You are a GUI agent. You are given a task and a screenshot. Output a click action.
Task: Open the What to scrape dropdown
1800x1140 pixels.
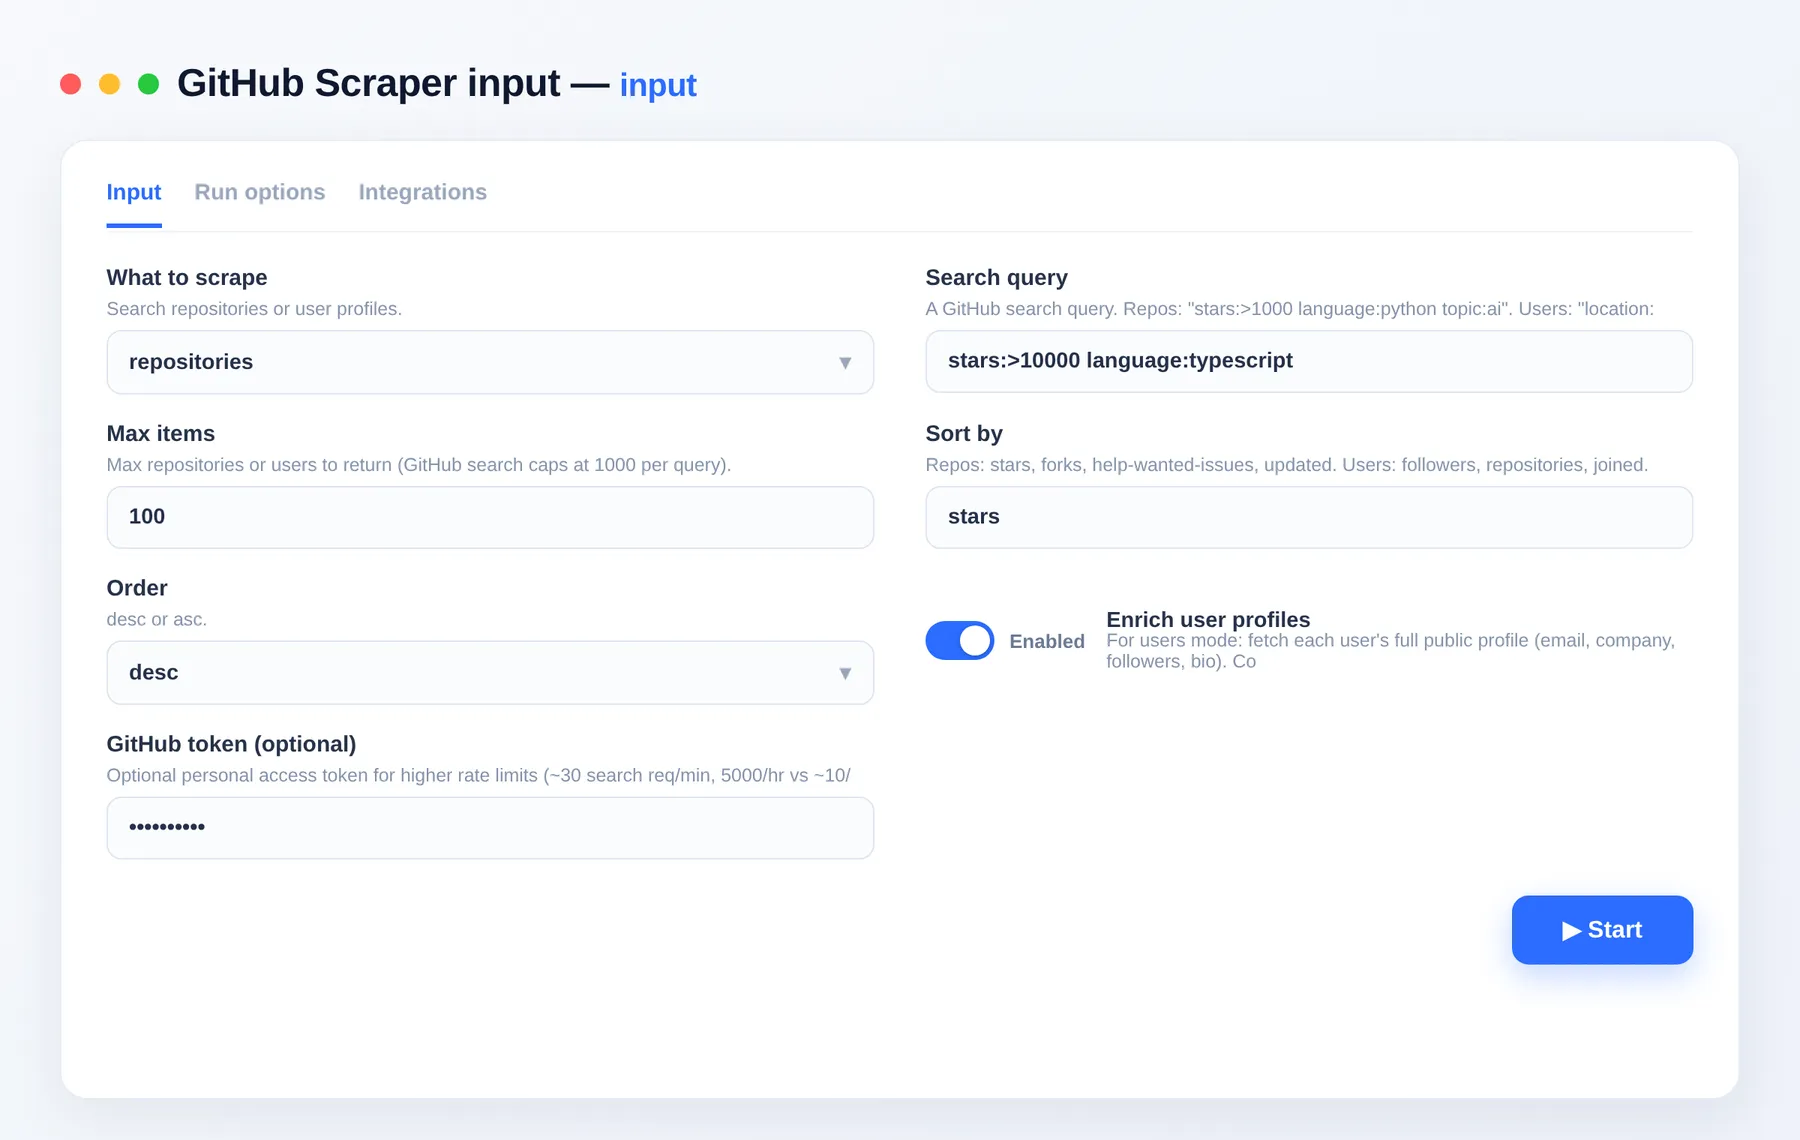click(x=490, y=362)
